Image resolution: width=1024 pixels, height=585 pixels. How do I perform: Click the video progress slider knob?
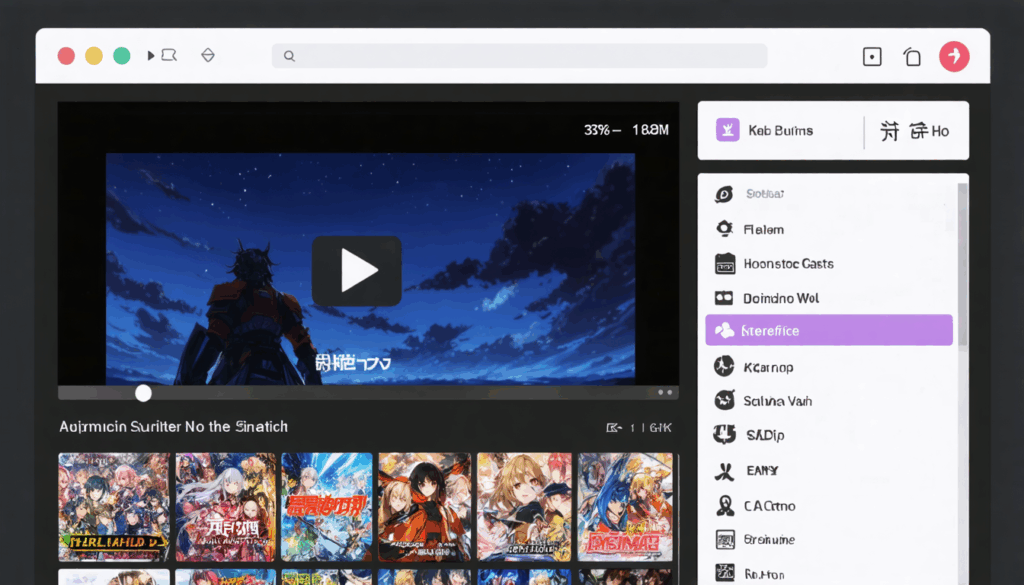click(144, 393)
